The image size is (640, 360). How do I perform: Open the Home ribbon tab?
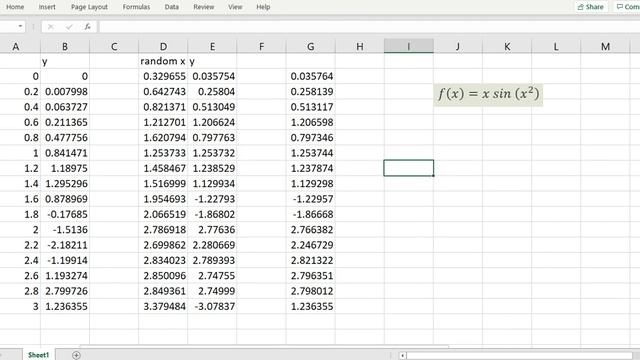[x=15, y=7]
